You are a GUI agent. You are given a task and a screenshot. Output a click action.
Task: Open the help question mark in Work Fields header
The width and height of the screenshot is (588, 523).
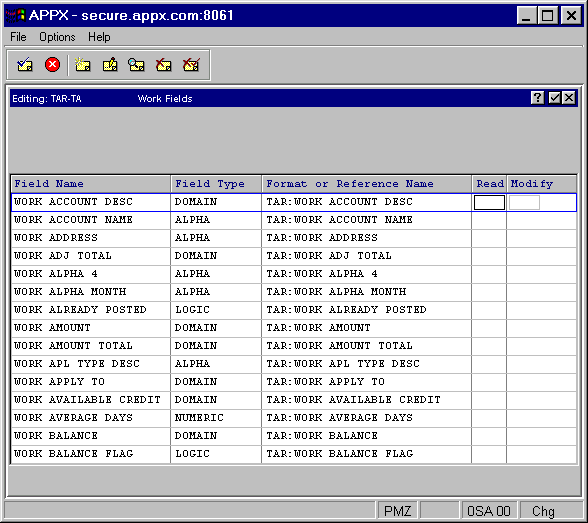[537, 98]
